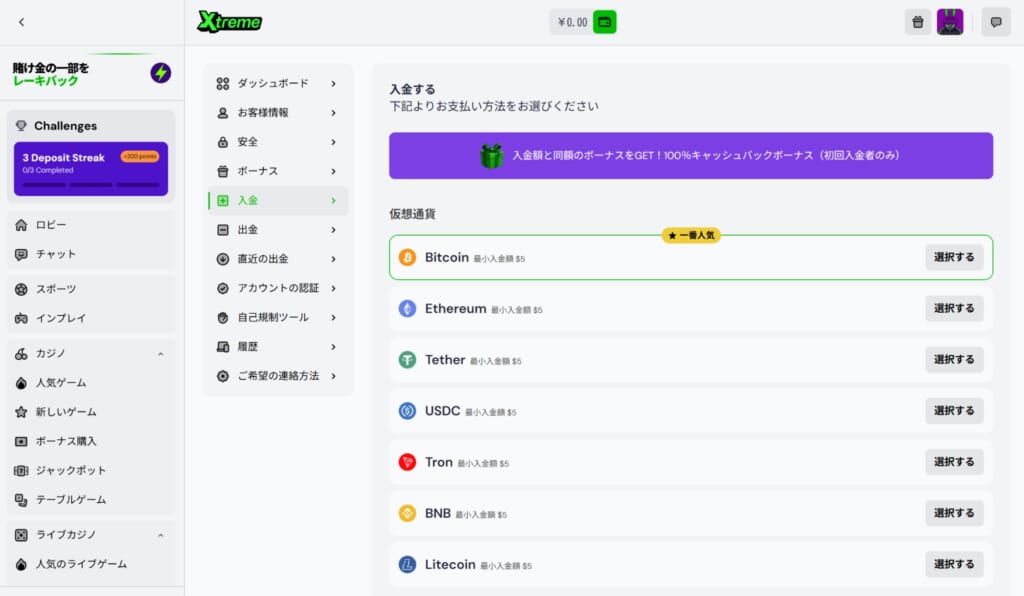This screenshot has height=596, width=1024.
Task: Click 選択する for Litecoin
Action: pos(954,564)
